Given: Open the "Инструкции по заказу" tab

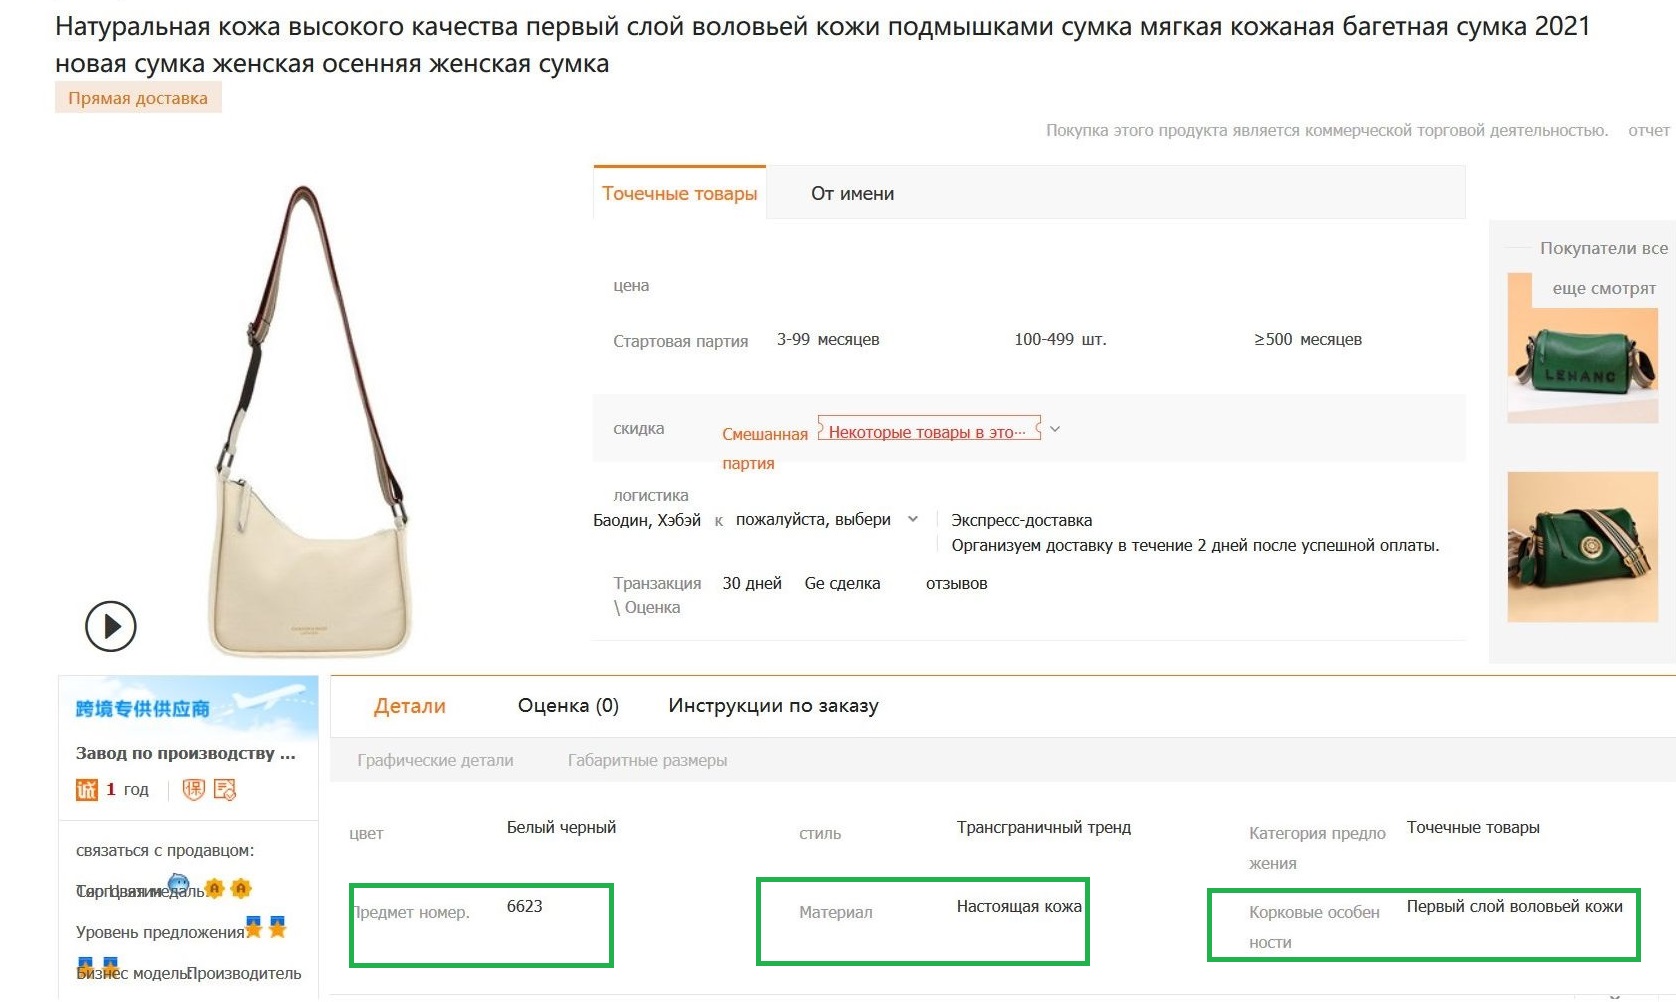Looking at the screenshot, I should coord(773,706).
